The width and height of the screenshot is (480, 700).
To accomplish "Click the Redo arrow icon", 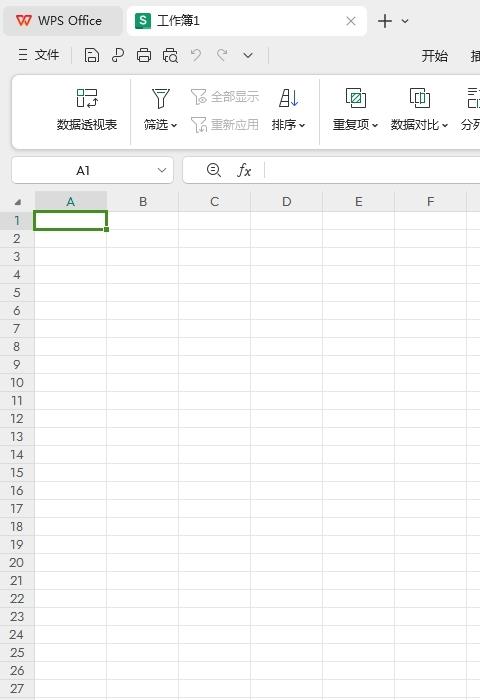I will [x=222, y=55].
